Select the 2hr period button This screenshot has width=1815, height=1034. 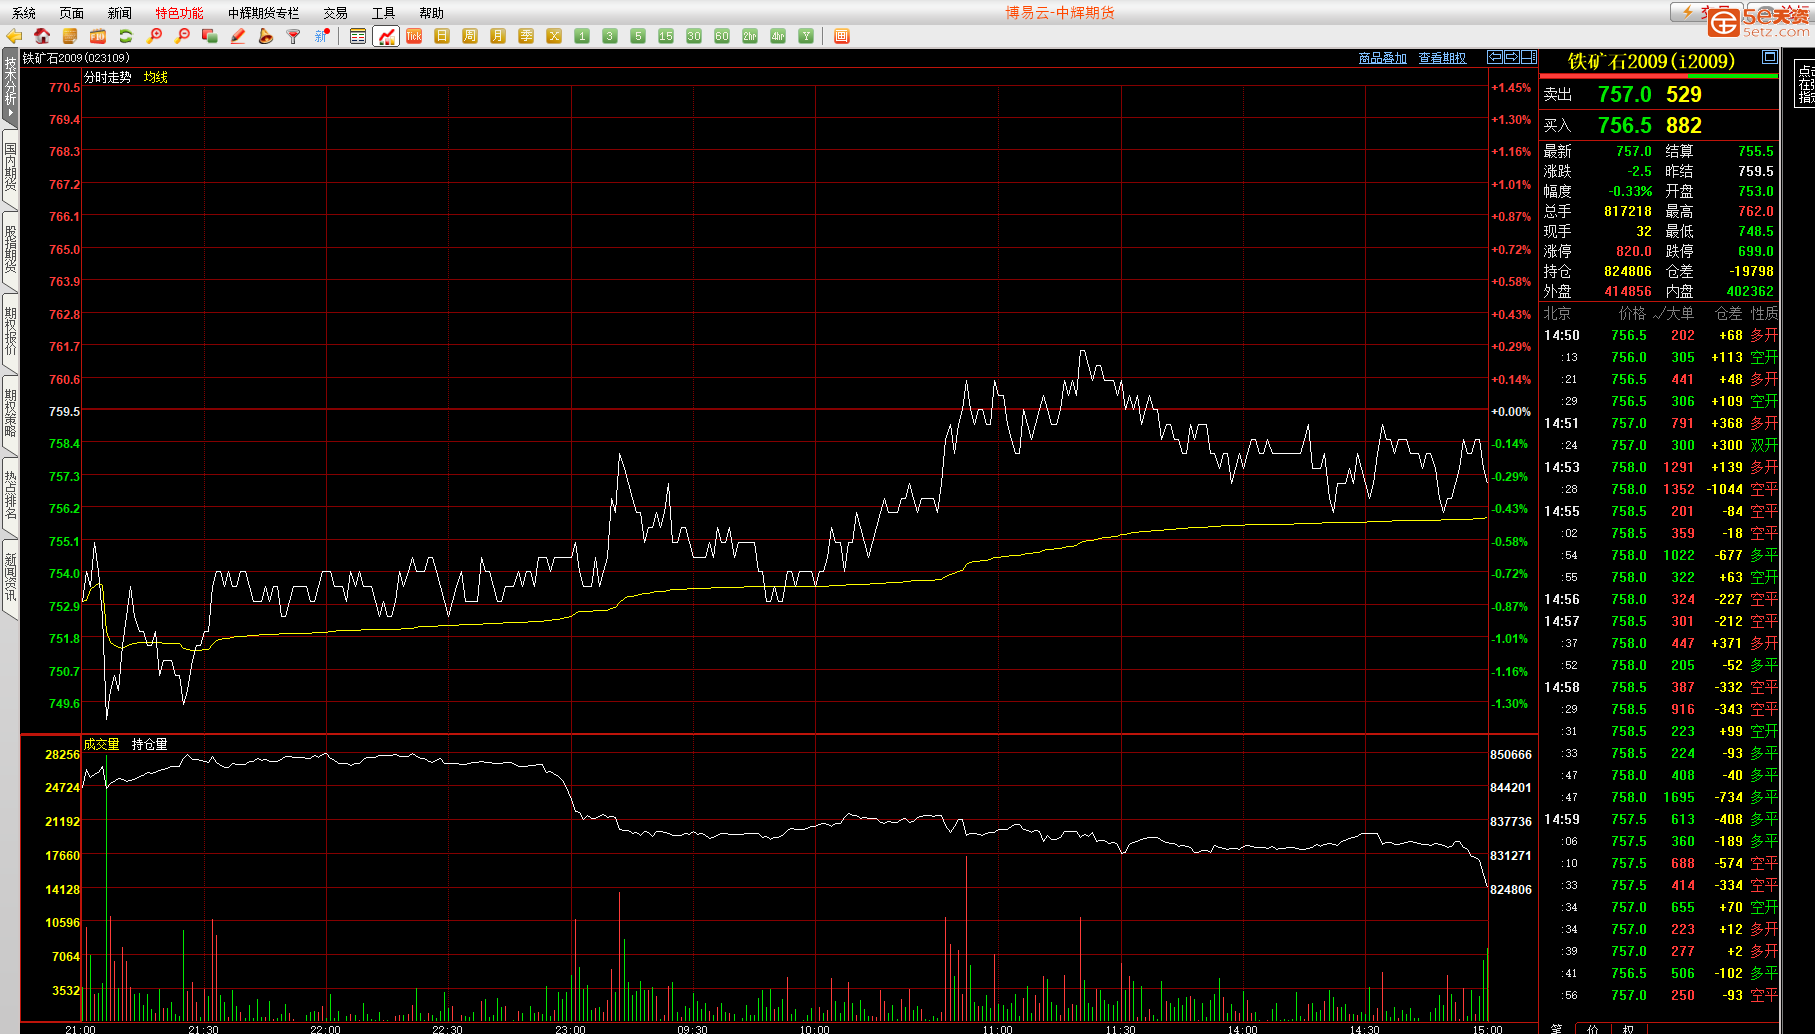tap(750, 36)
